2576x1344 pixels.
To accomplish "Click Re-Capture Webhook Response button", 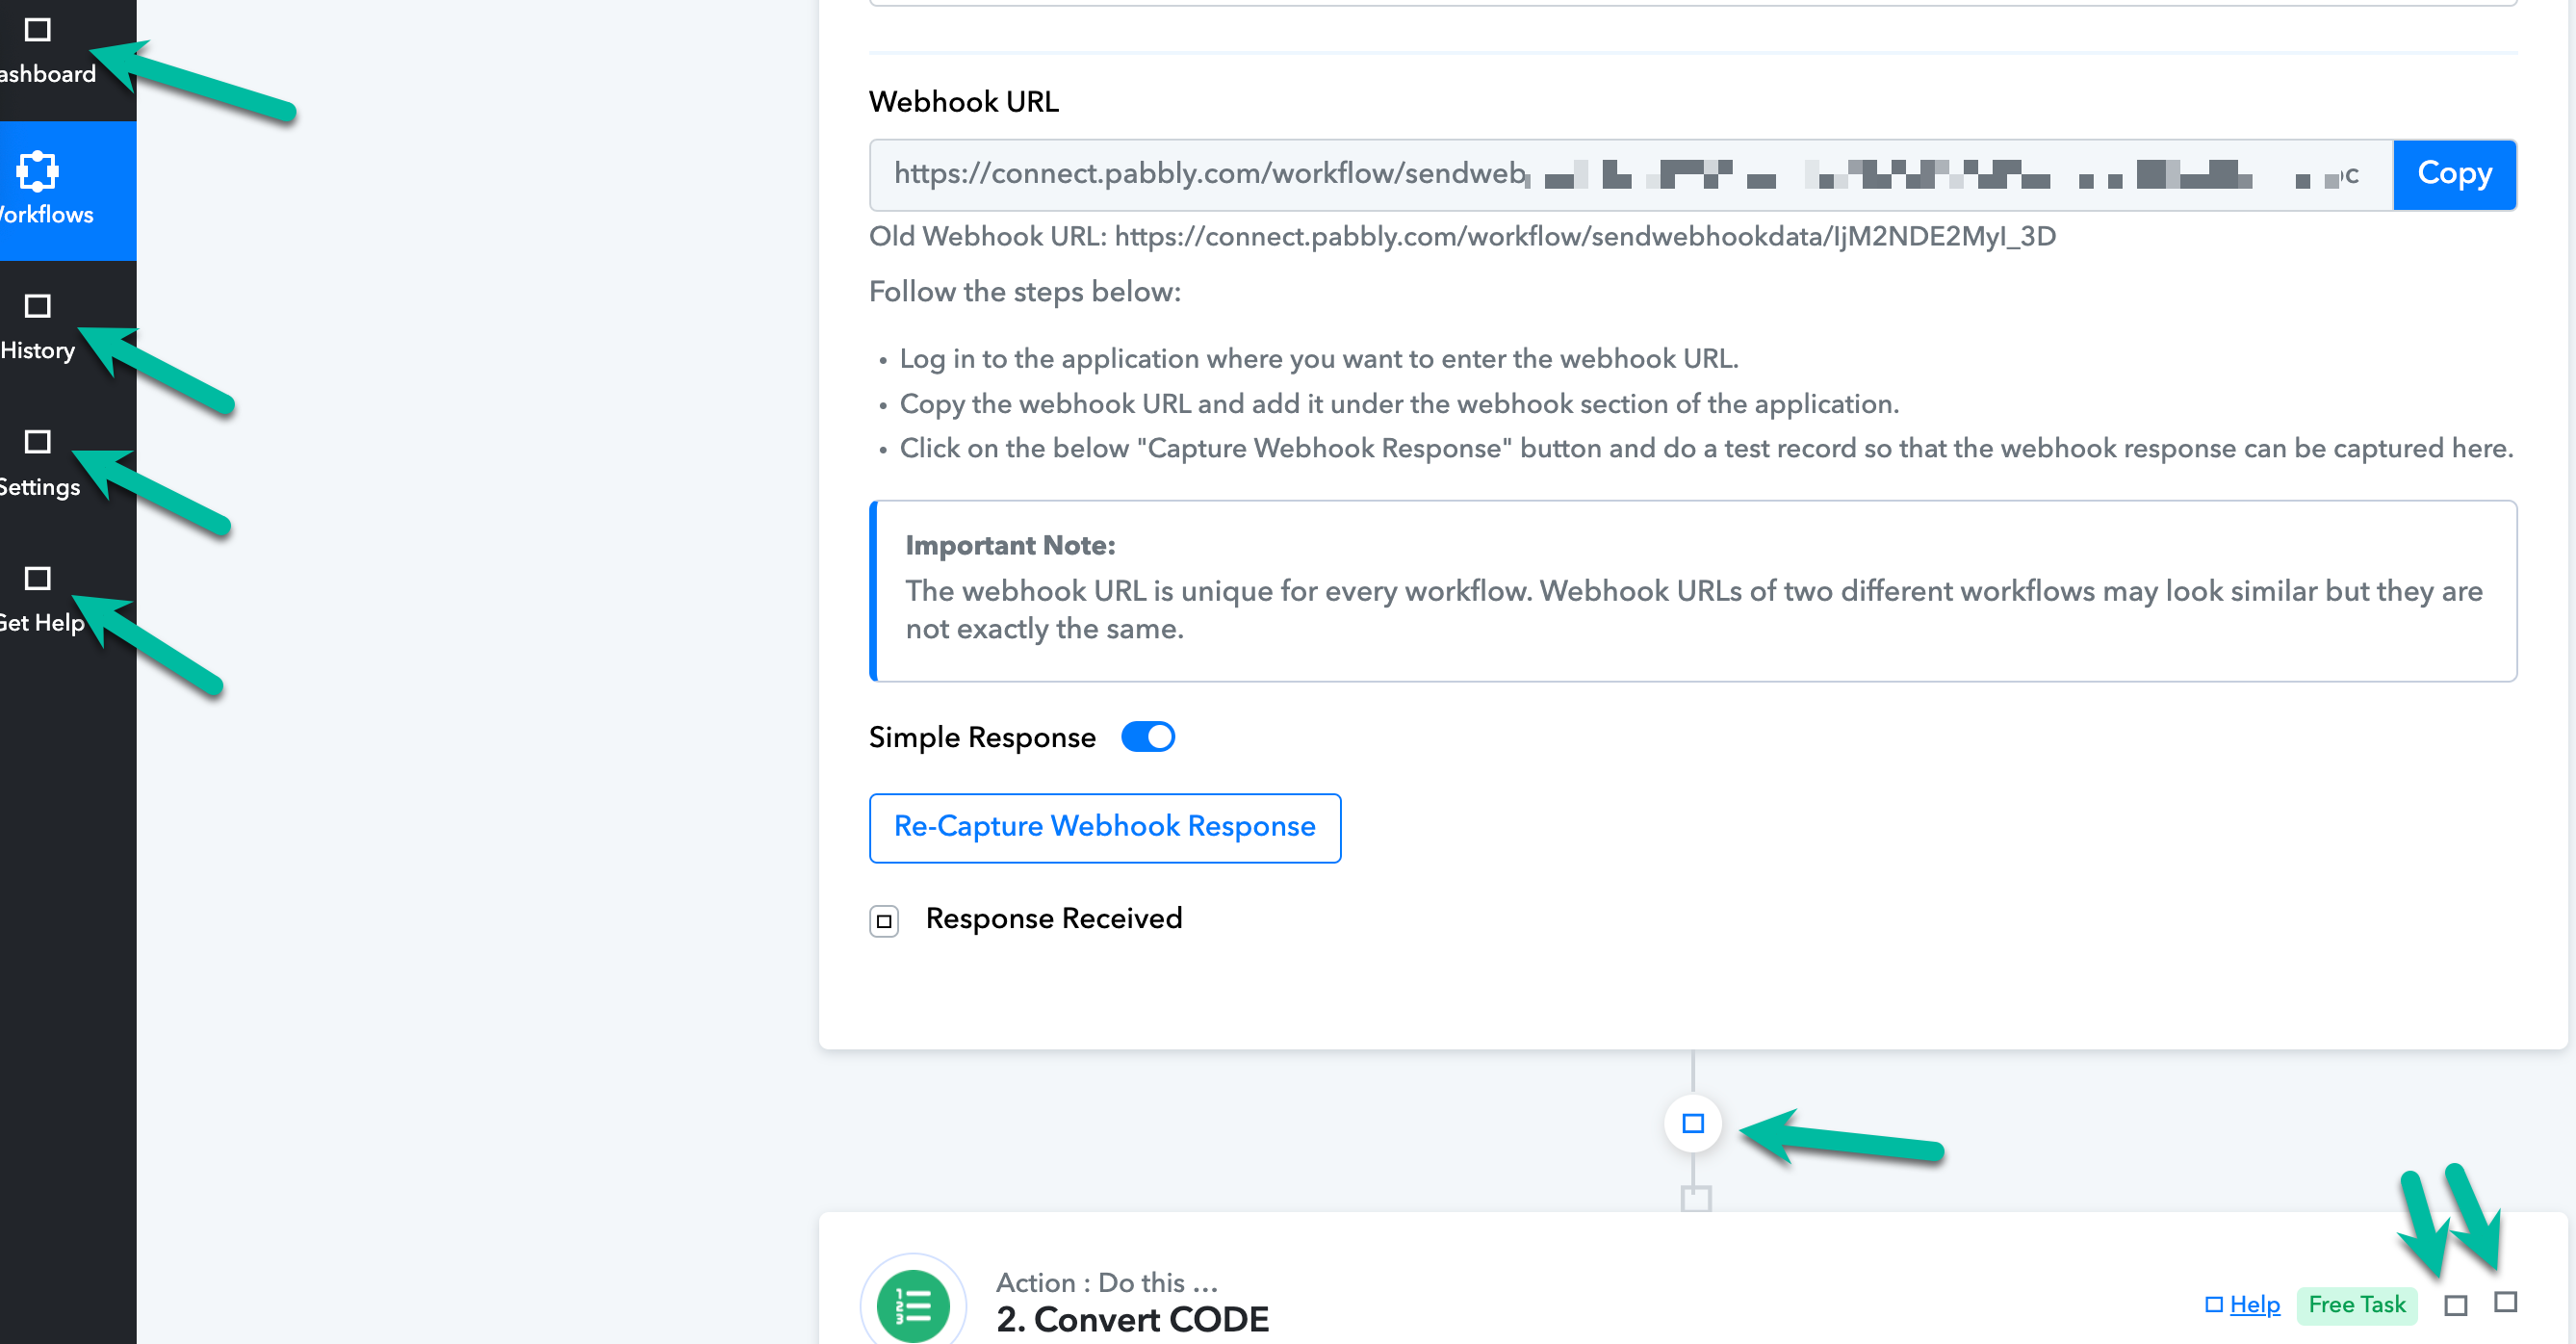I will [x=1105, y=827].
